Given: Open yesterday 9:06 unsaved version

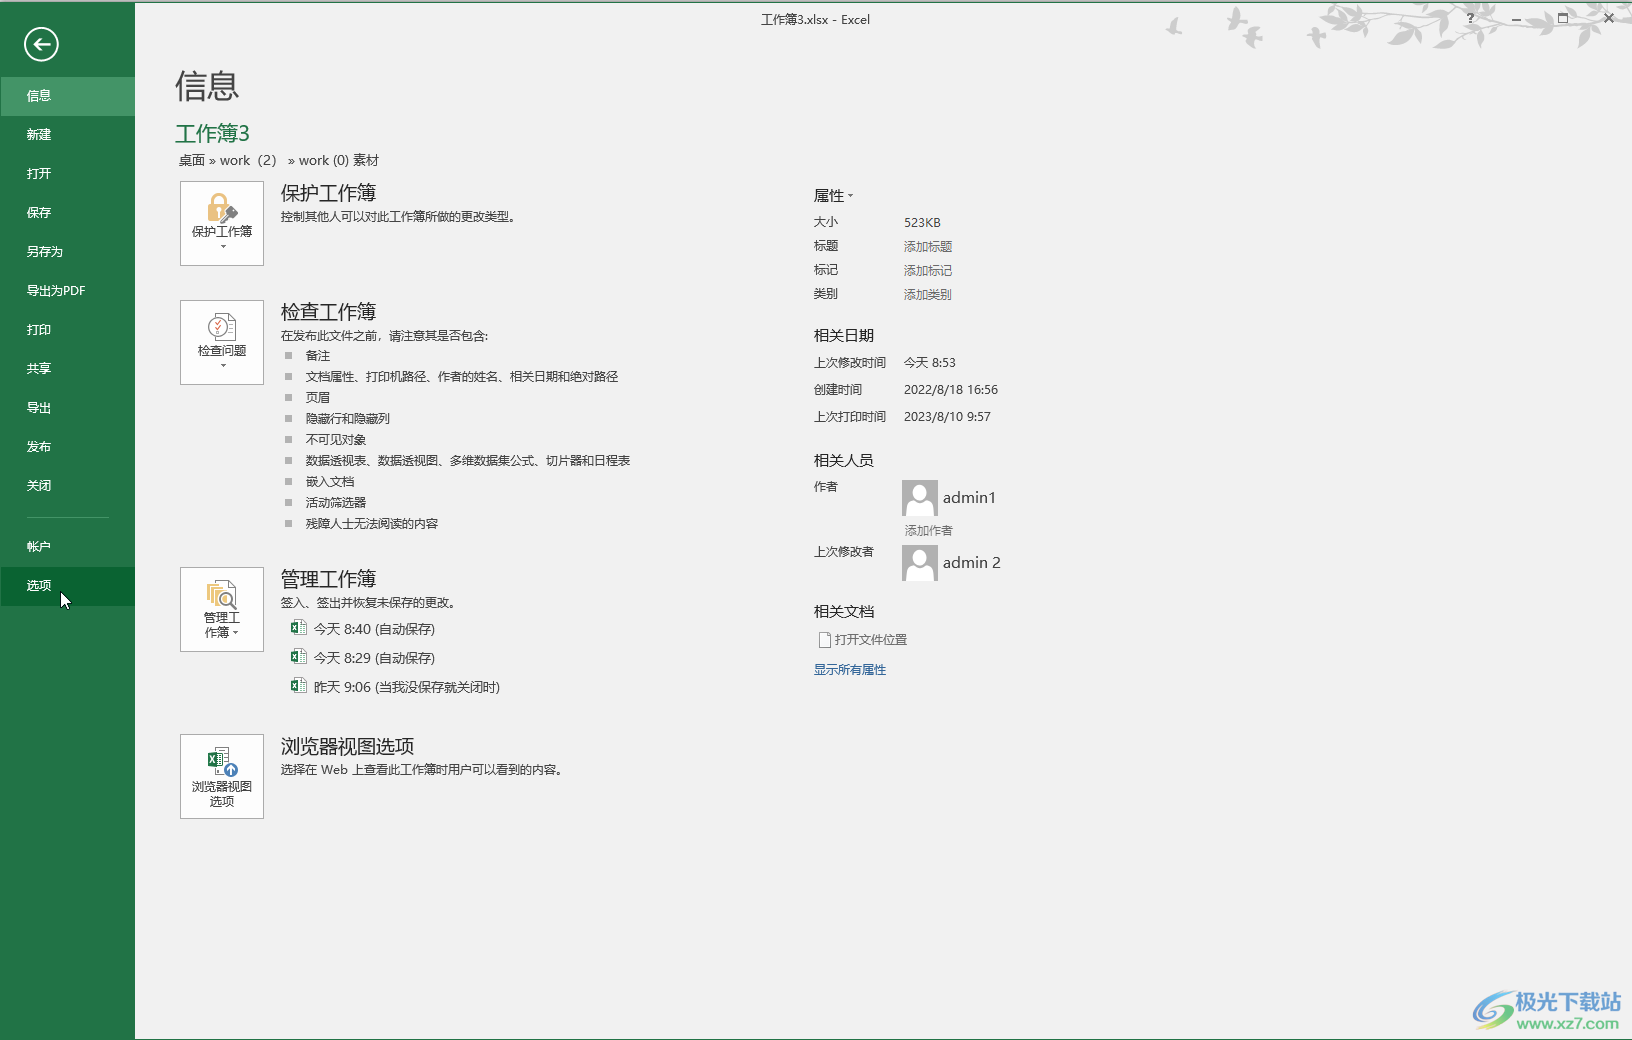Looking at the screenshot, I should point(405,687).
